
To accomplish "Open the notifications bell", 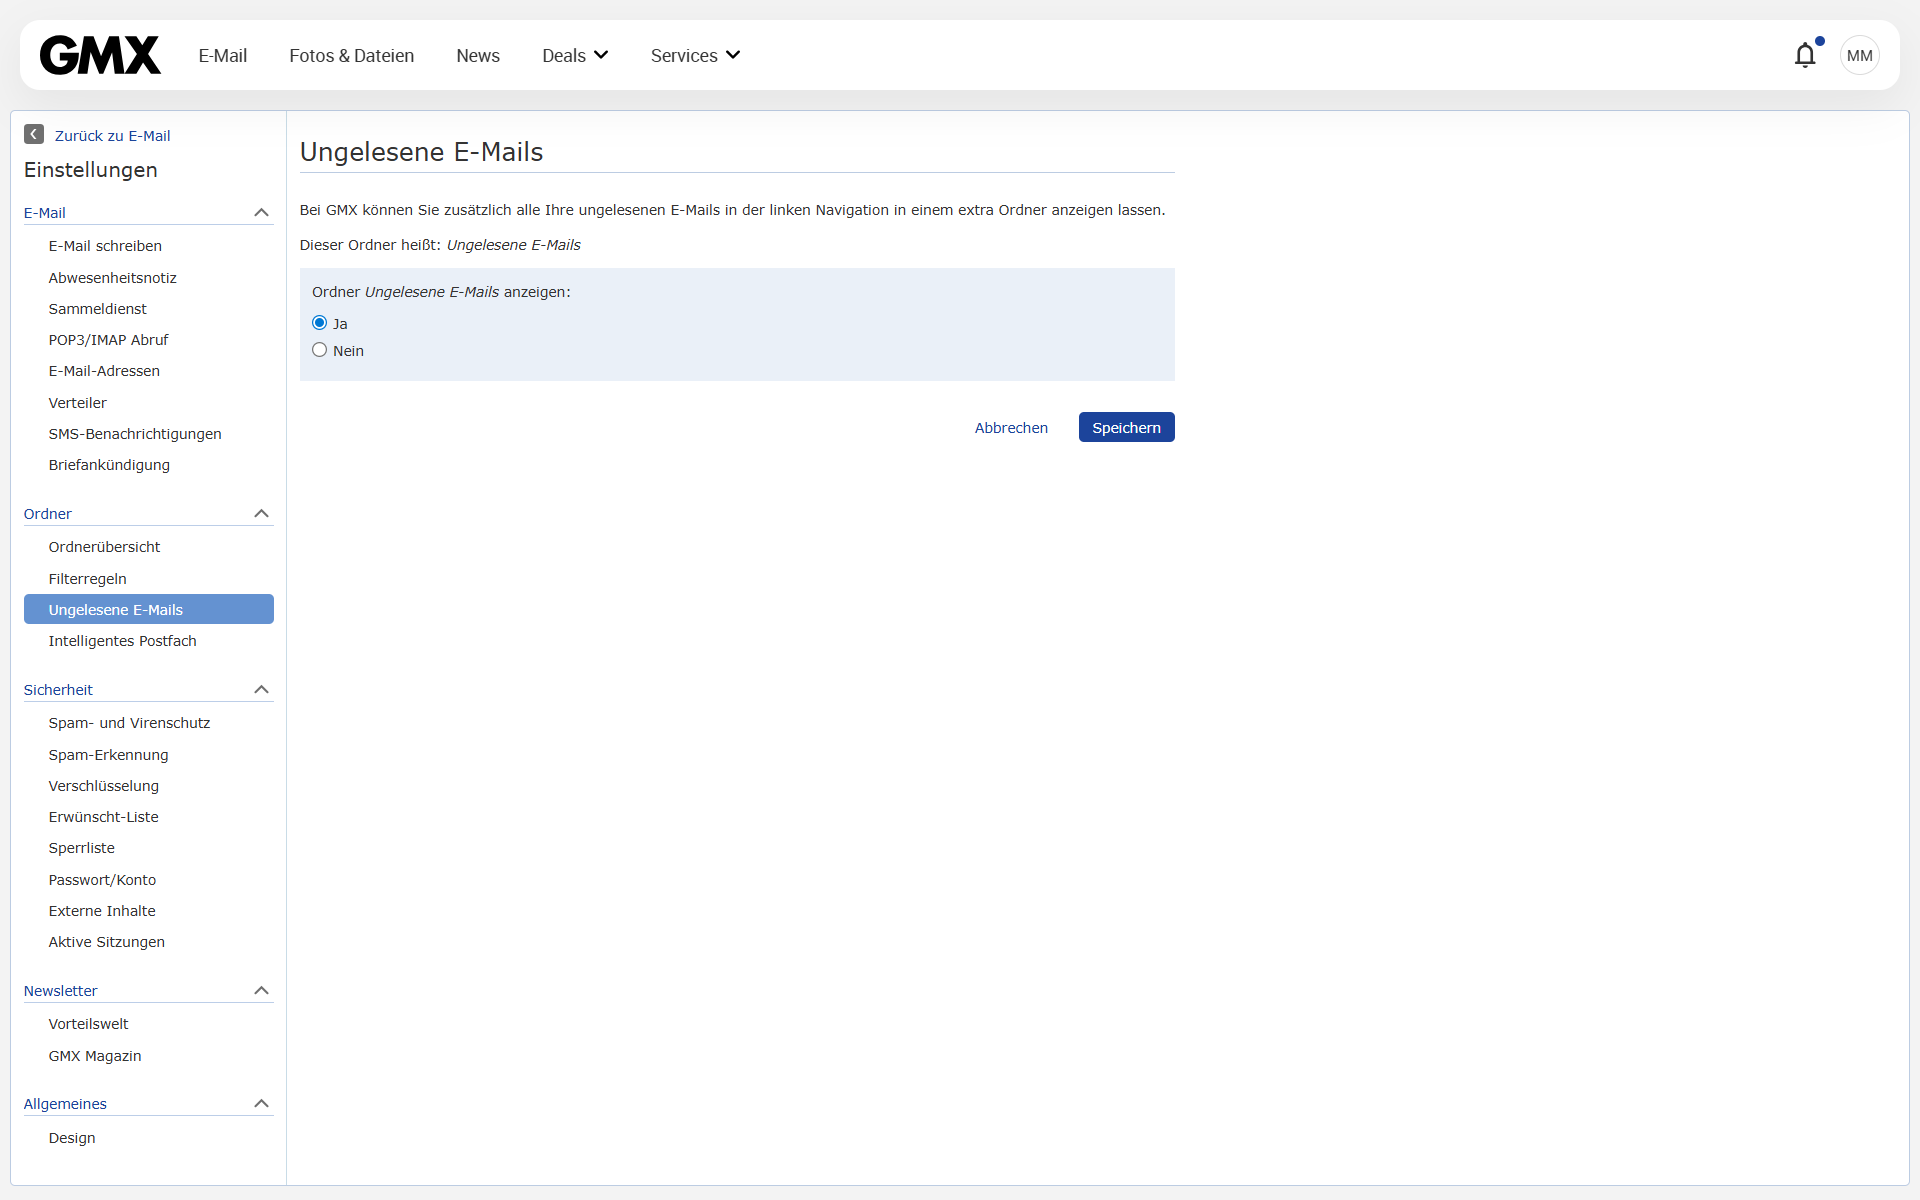I will point(1805,55).
